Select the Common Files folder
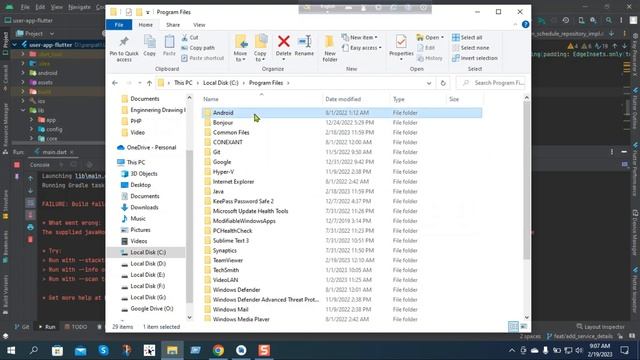Viewport: 640px width, 360px height. click(x=231, y=132)
